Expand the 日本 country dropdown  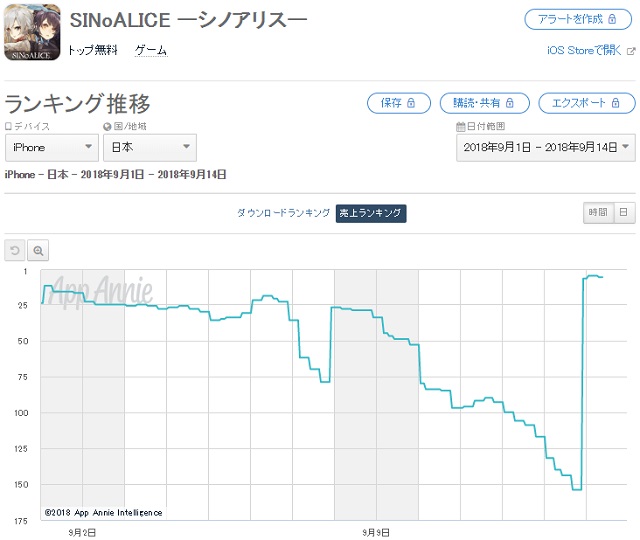click(x=150, y=147)
